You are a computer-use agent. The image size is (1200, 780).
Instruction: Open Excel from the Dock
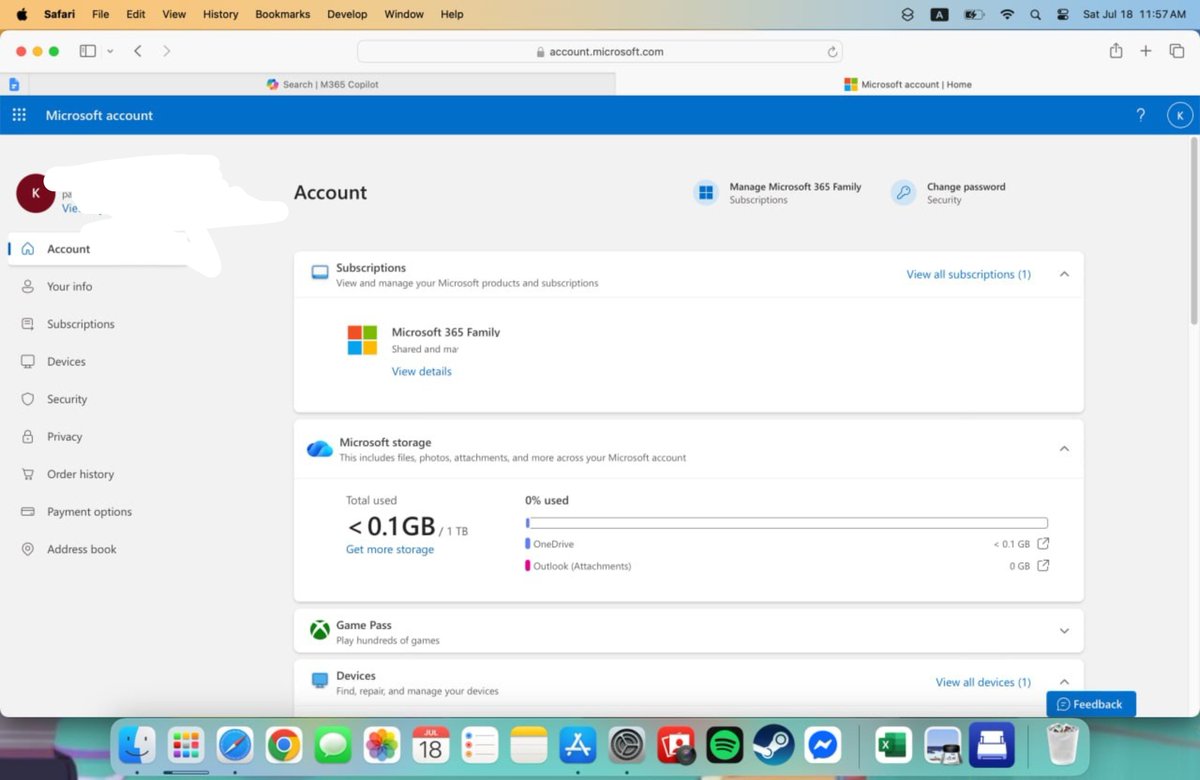point(892,745)
